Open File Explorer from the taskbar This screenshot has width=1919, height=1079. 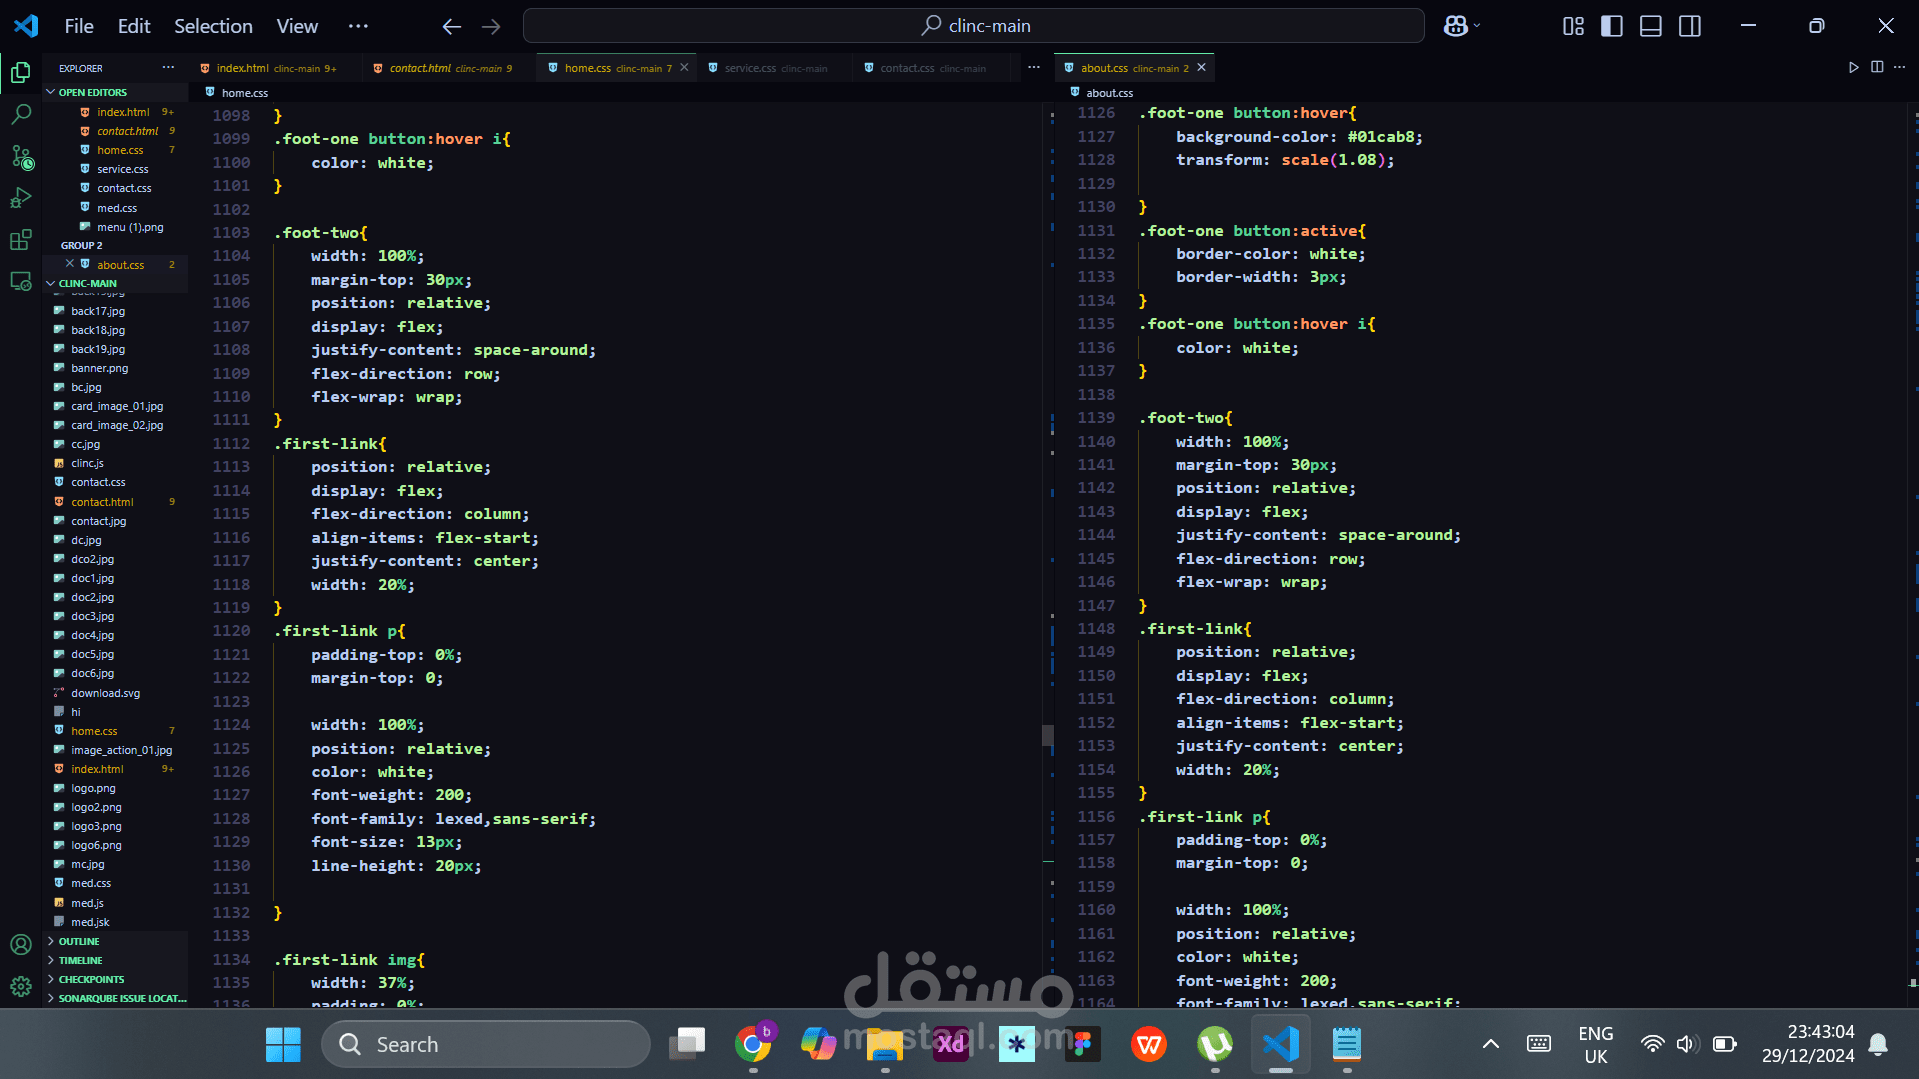pyautogui.click(x=885, y=1044)
